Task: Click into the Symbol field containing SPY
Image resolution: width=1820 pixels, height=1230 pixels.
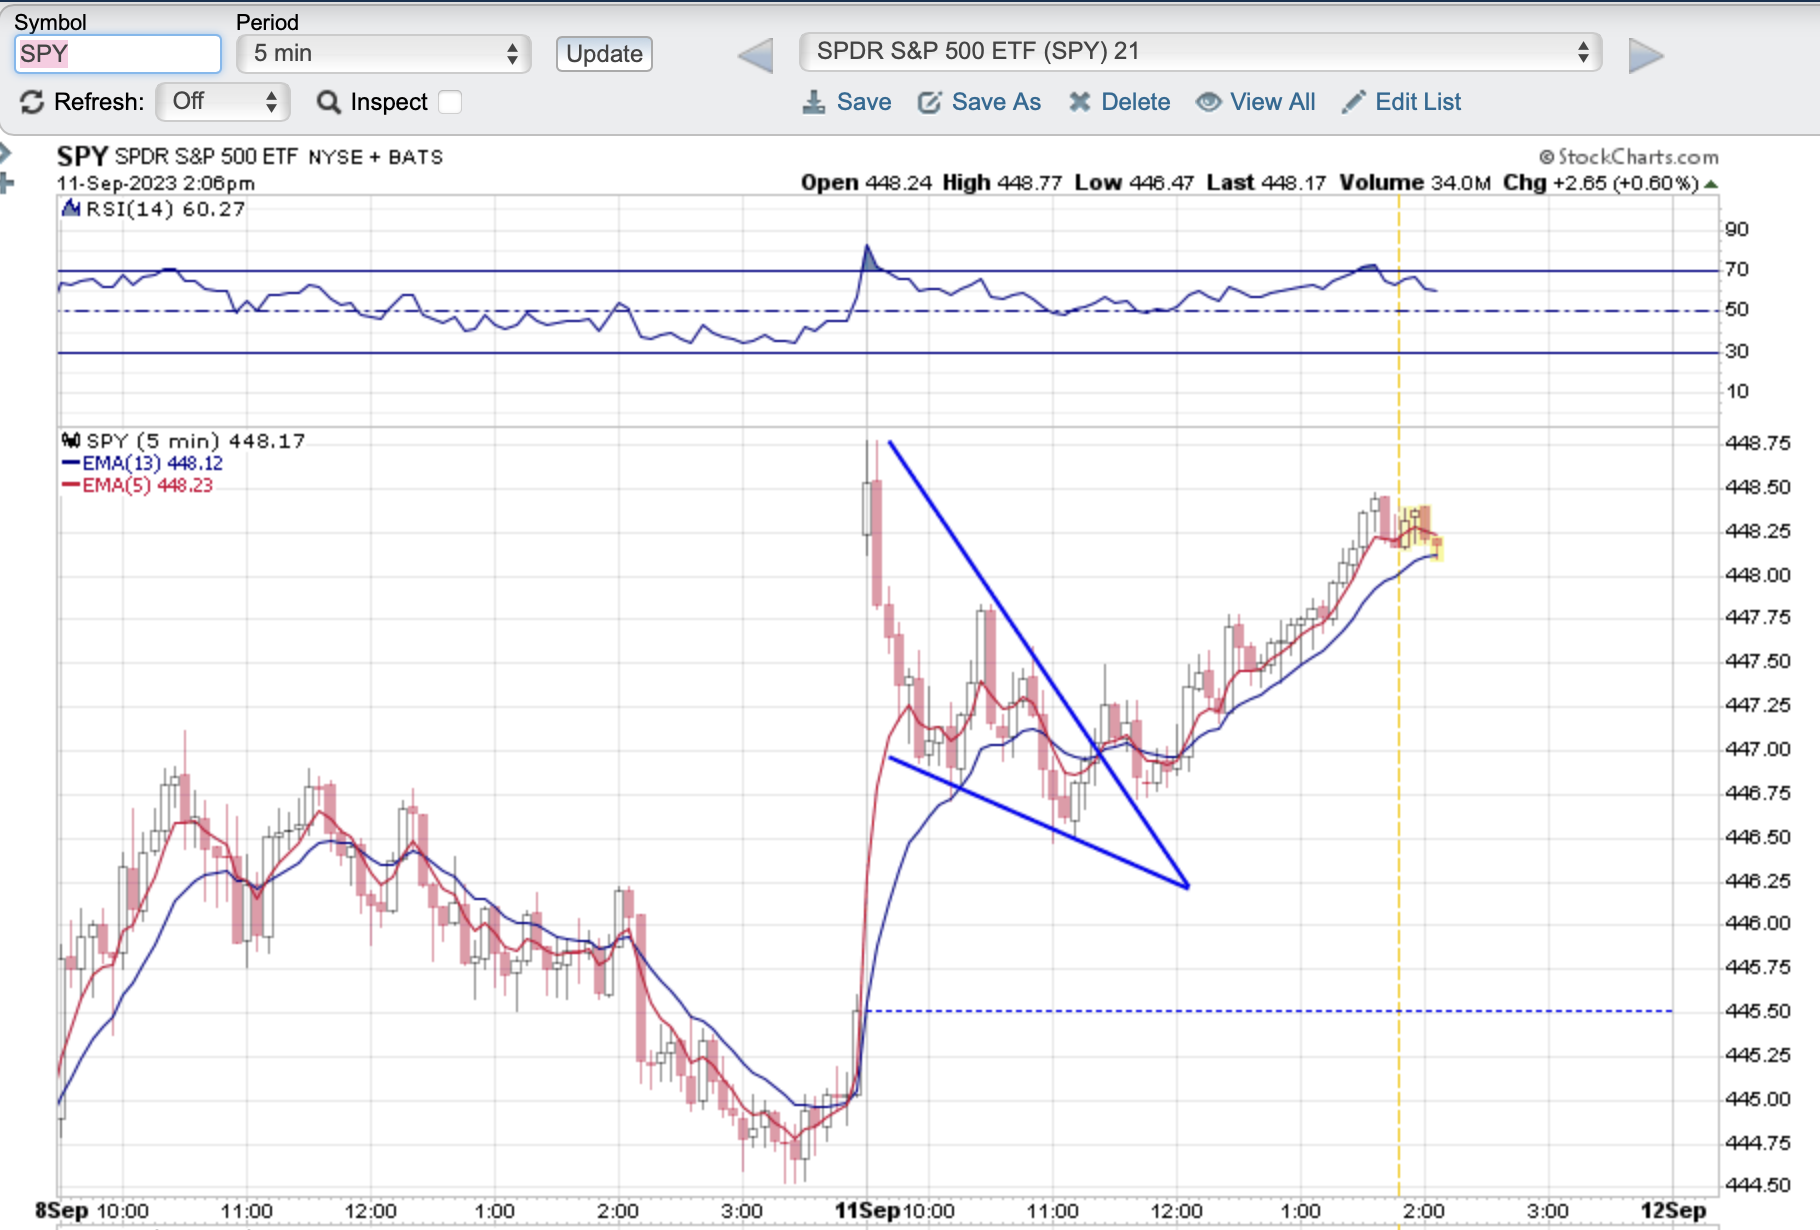Action: (x=118, y=54)
